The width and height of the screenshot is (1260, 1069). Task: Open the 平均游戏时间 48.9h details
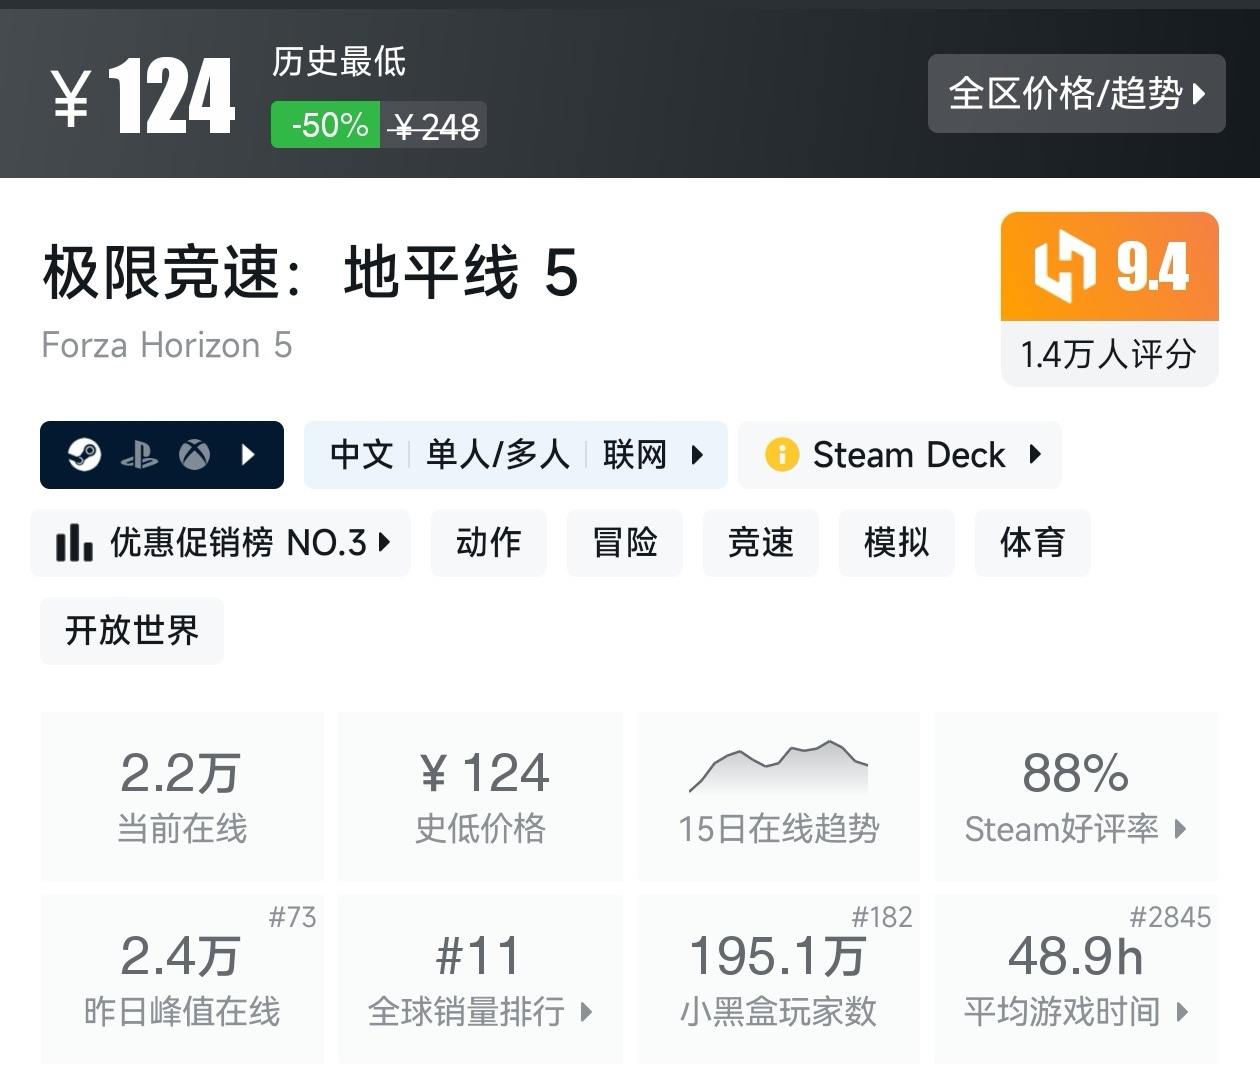1076,979
